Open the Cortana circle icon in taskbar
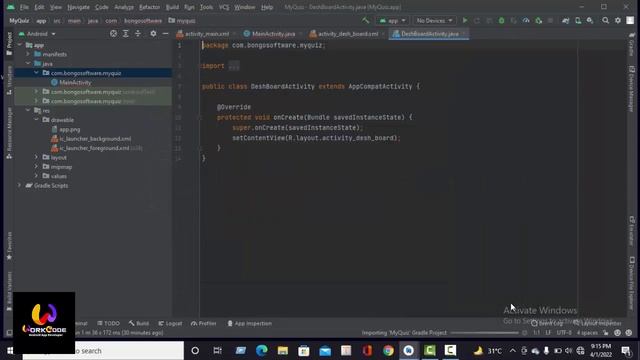Screen dimensions: 640x360 click(x=195, y=351)
